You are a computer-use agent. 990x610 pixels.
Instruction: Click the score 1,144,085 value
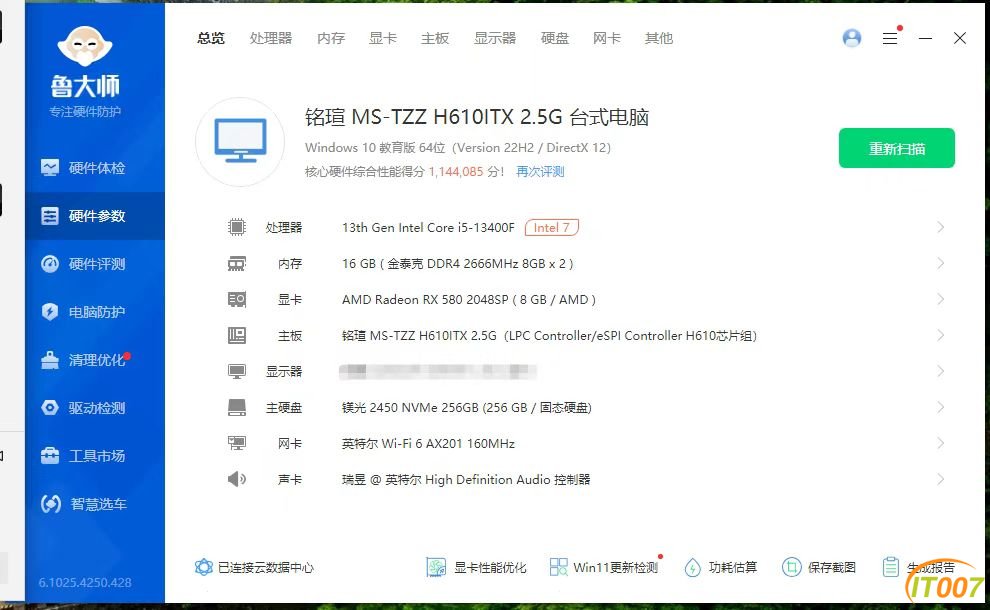[456, 172]
